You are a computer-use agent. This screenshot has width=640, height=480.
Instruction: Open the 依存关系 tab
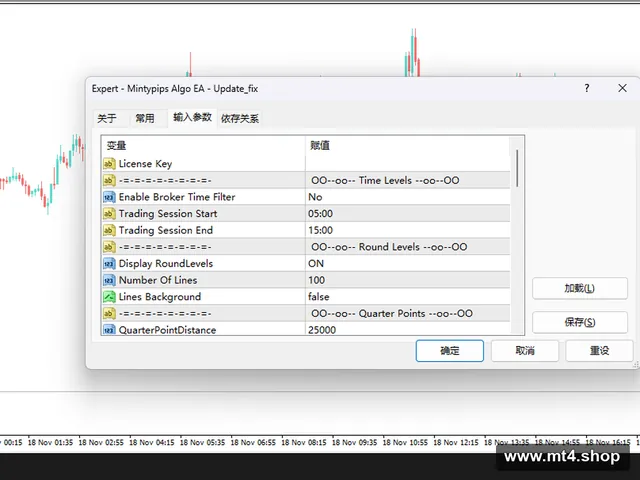coord(240,119)
